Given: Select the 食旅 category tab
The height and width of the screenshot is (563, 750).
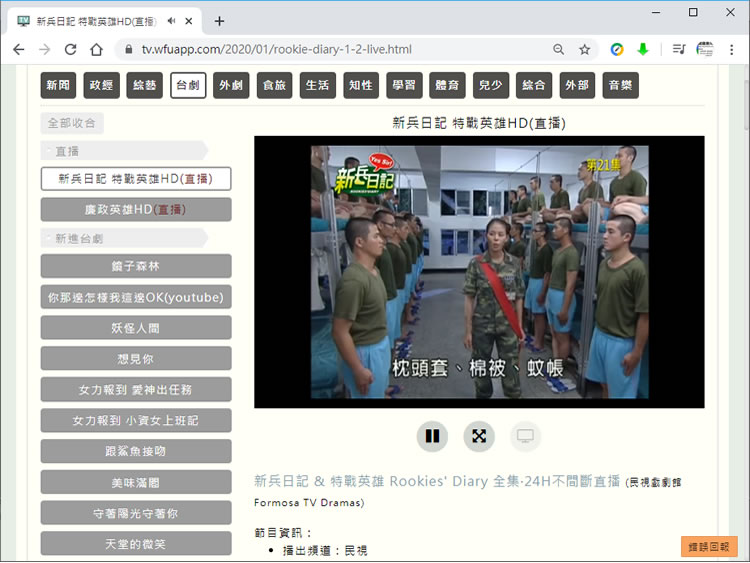Looking at the screenshot, I should pos(275,85).
